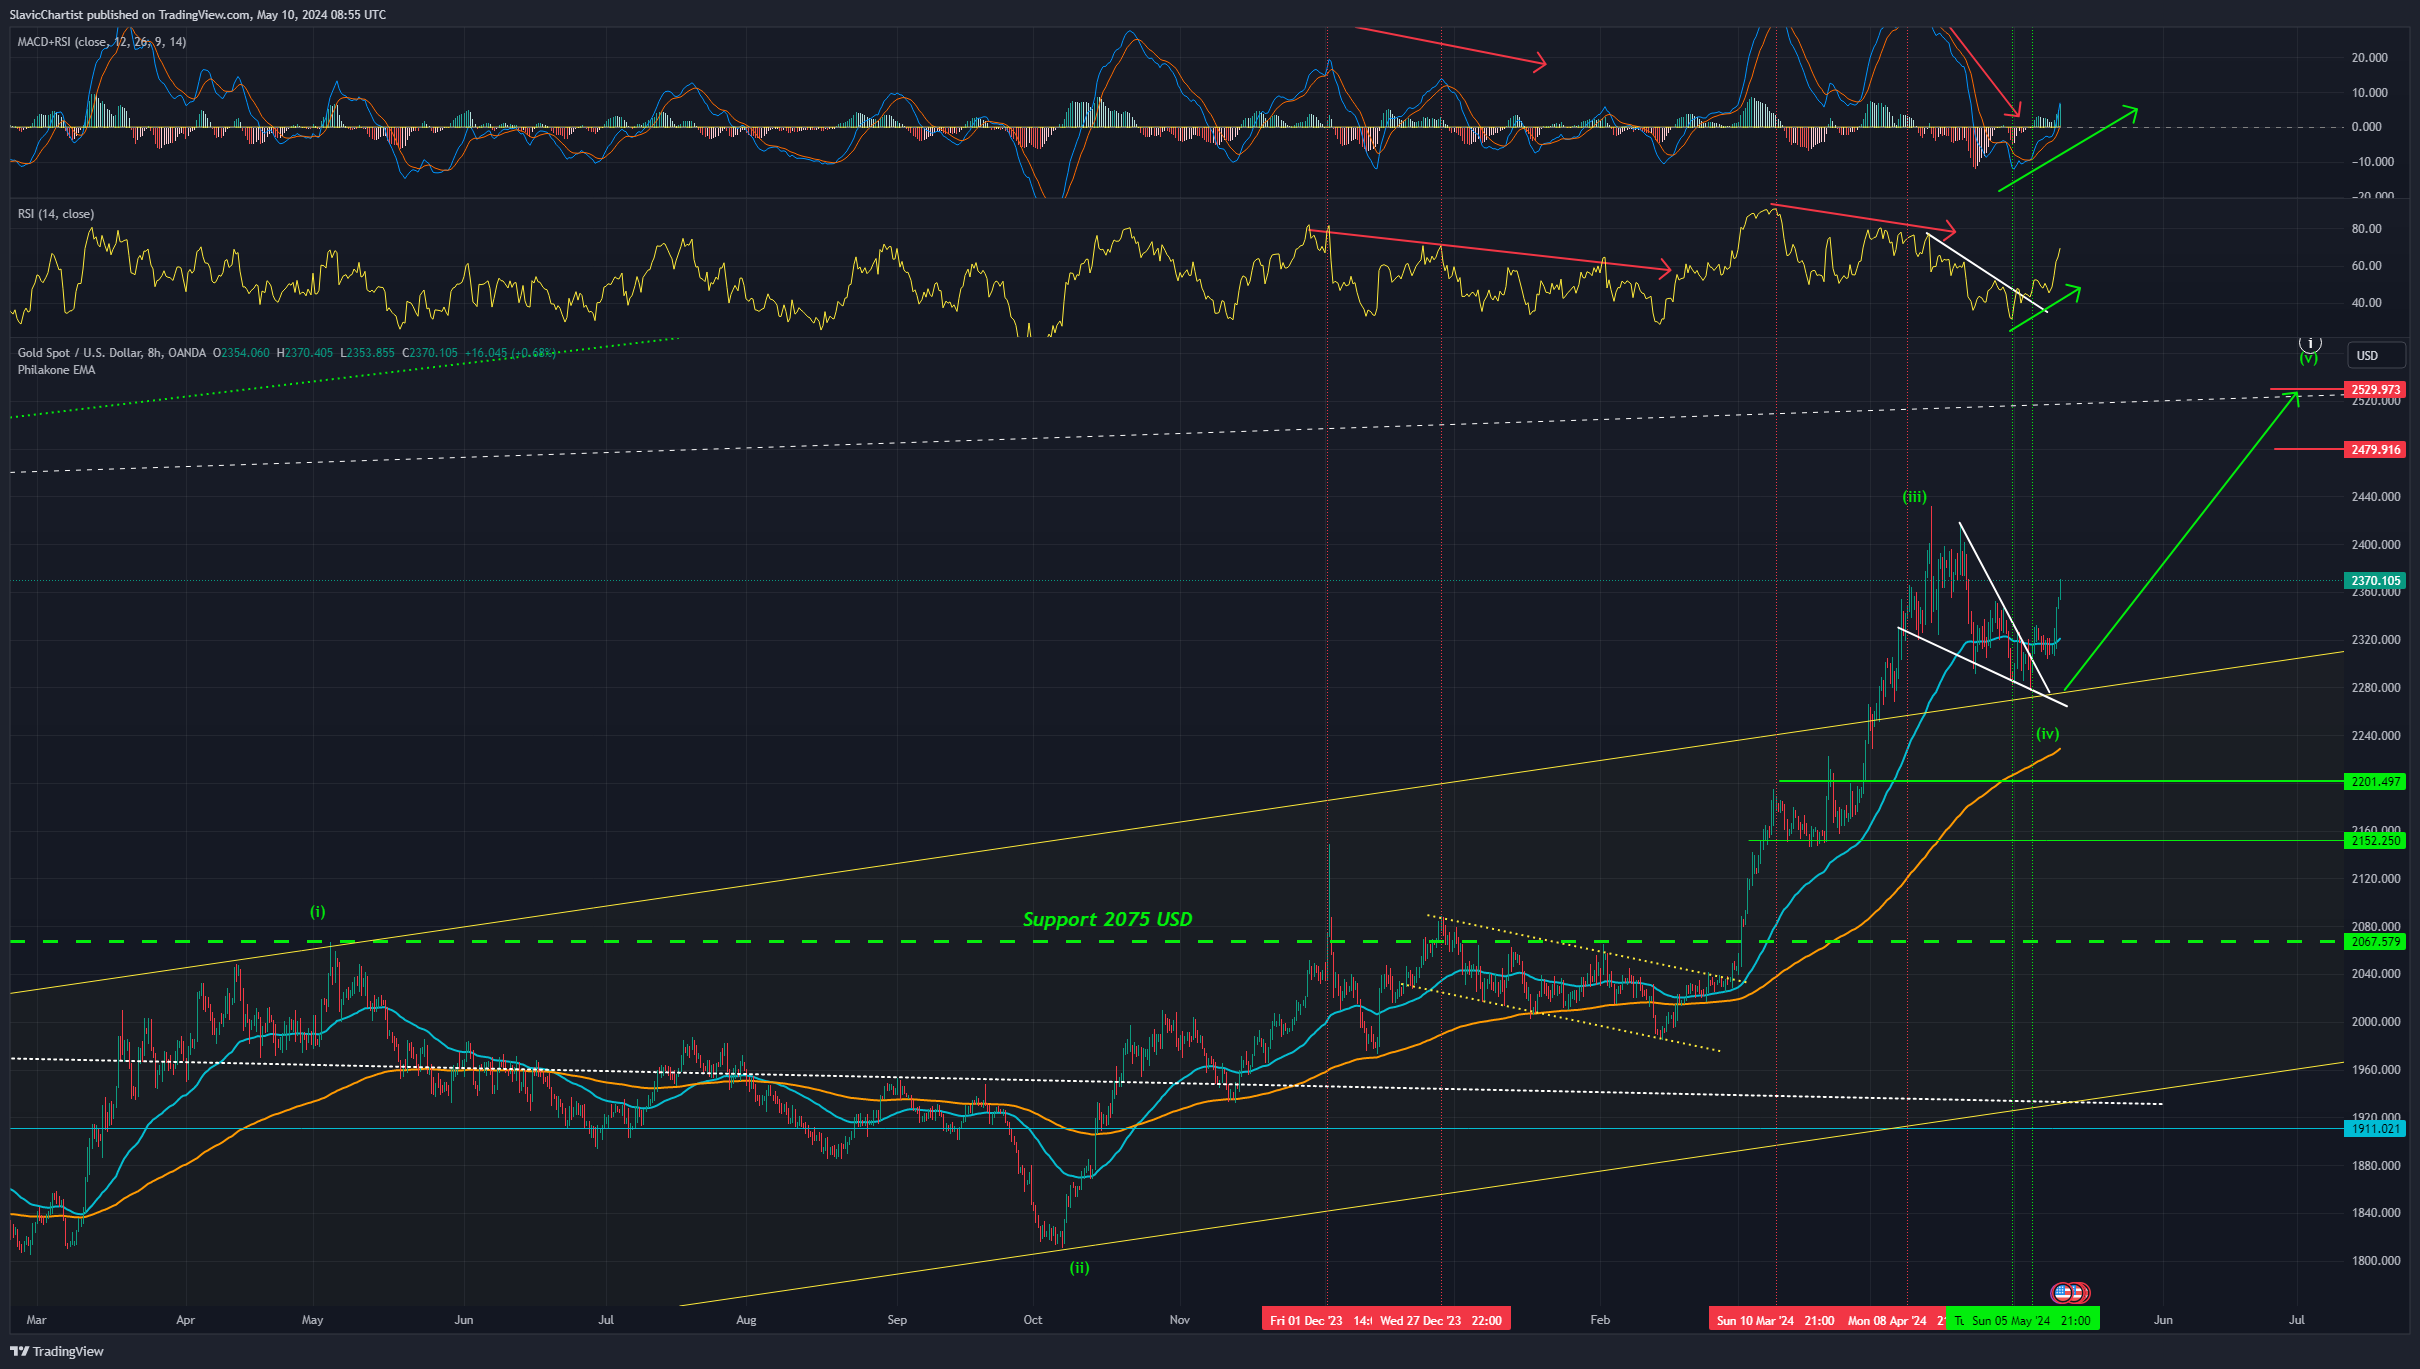Select the Support 2075 USD text label
This screenshot has width=2420, height=1369.
click(1108, 920)
